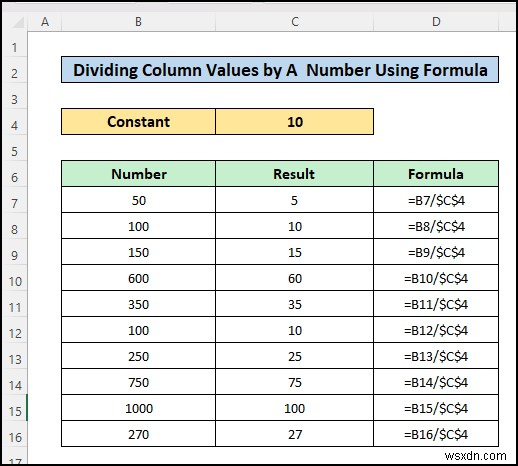Click the formula text =B10/$C$4
The height and width of the screenshot is (466, 518).
(x=436, y=278)
